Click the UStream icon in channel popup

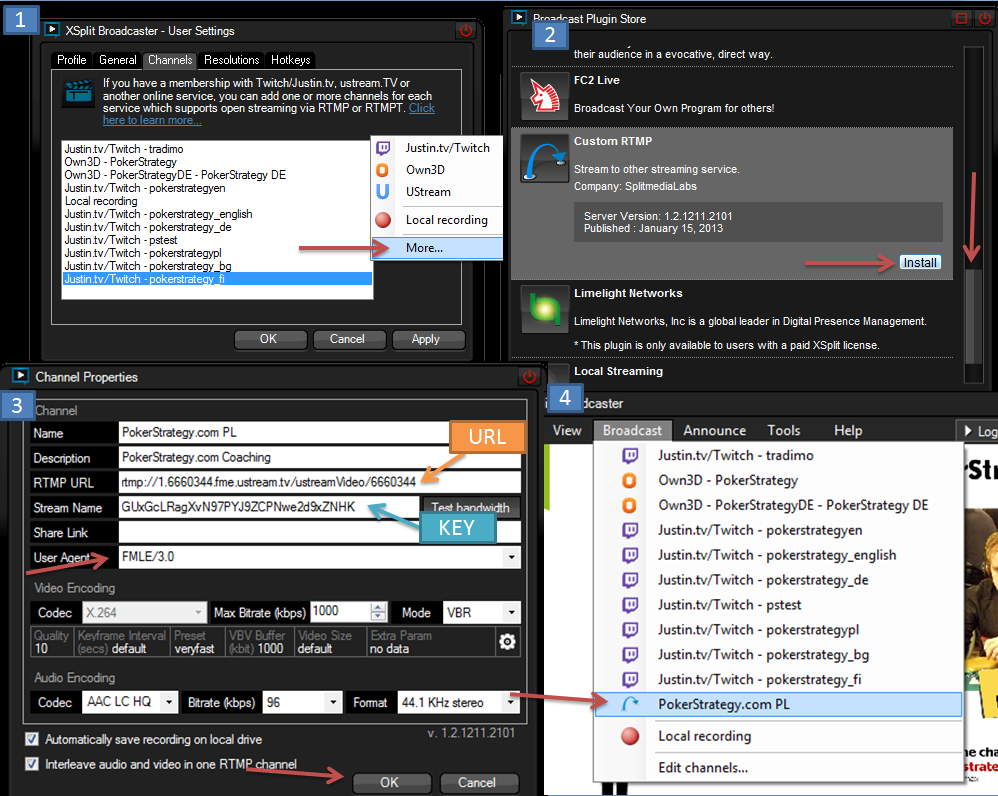[x=383, y=192]
